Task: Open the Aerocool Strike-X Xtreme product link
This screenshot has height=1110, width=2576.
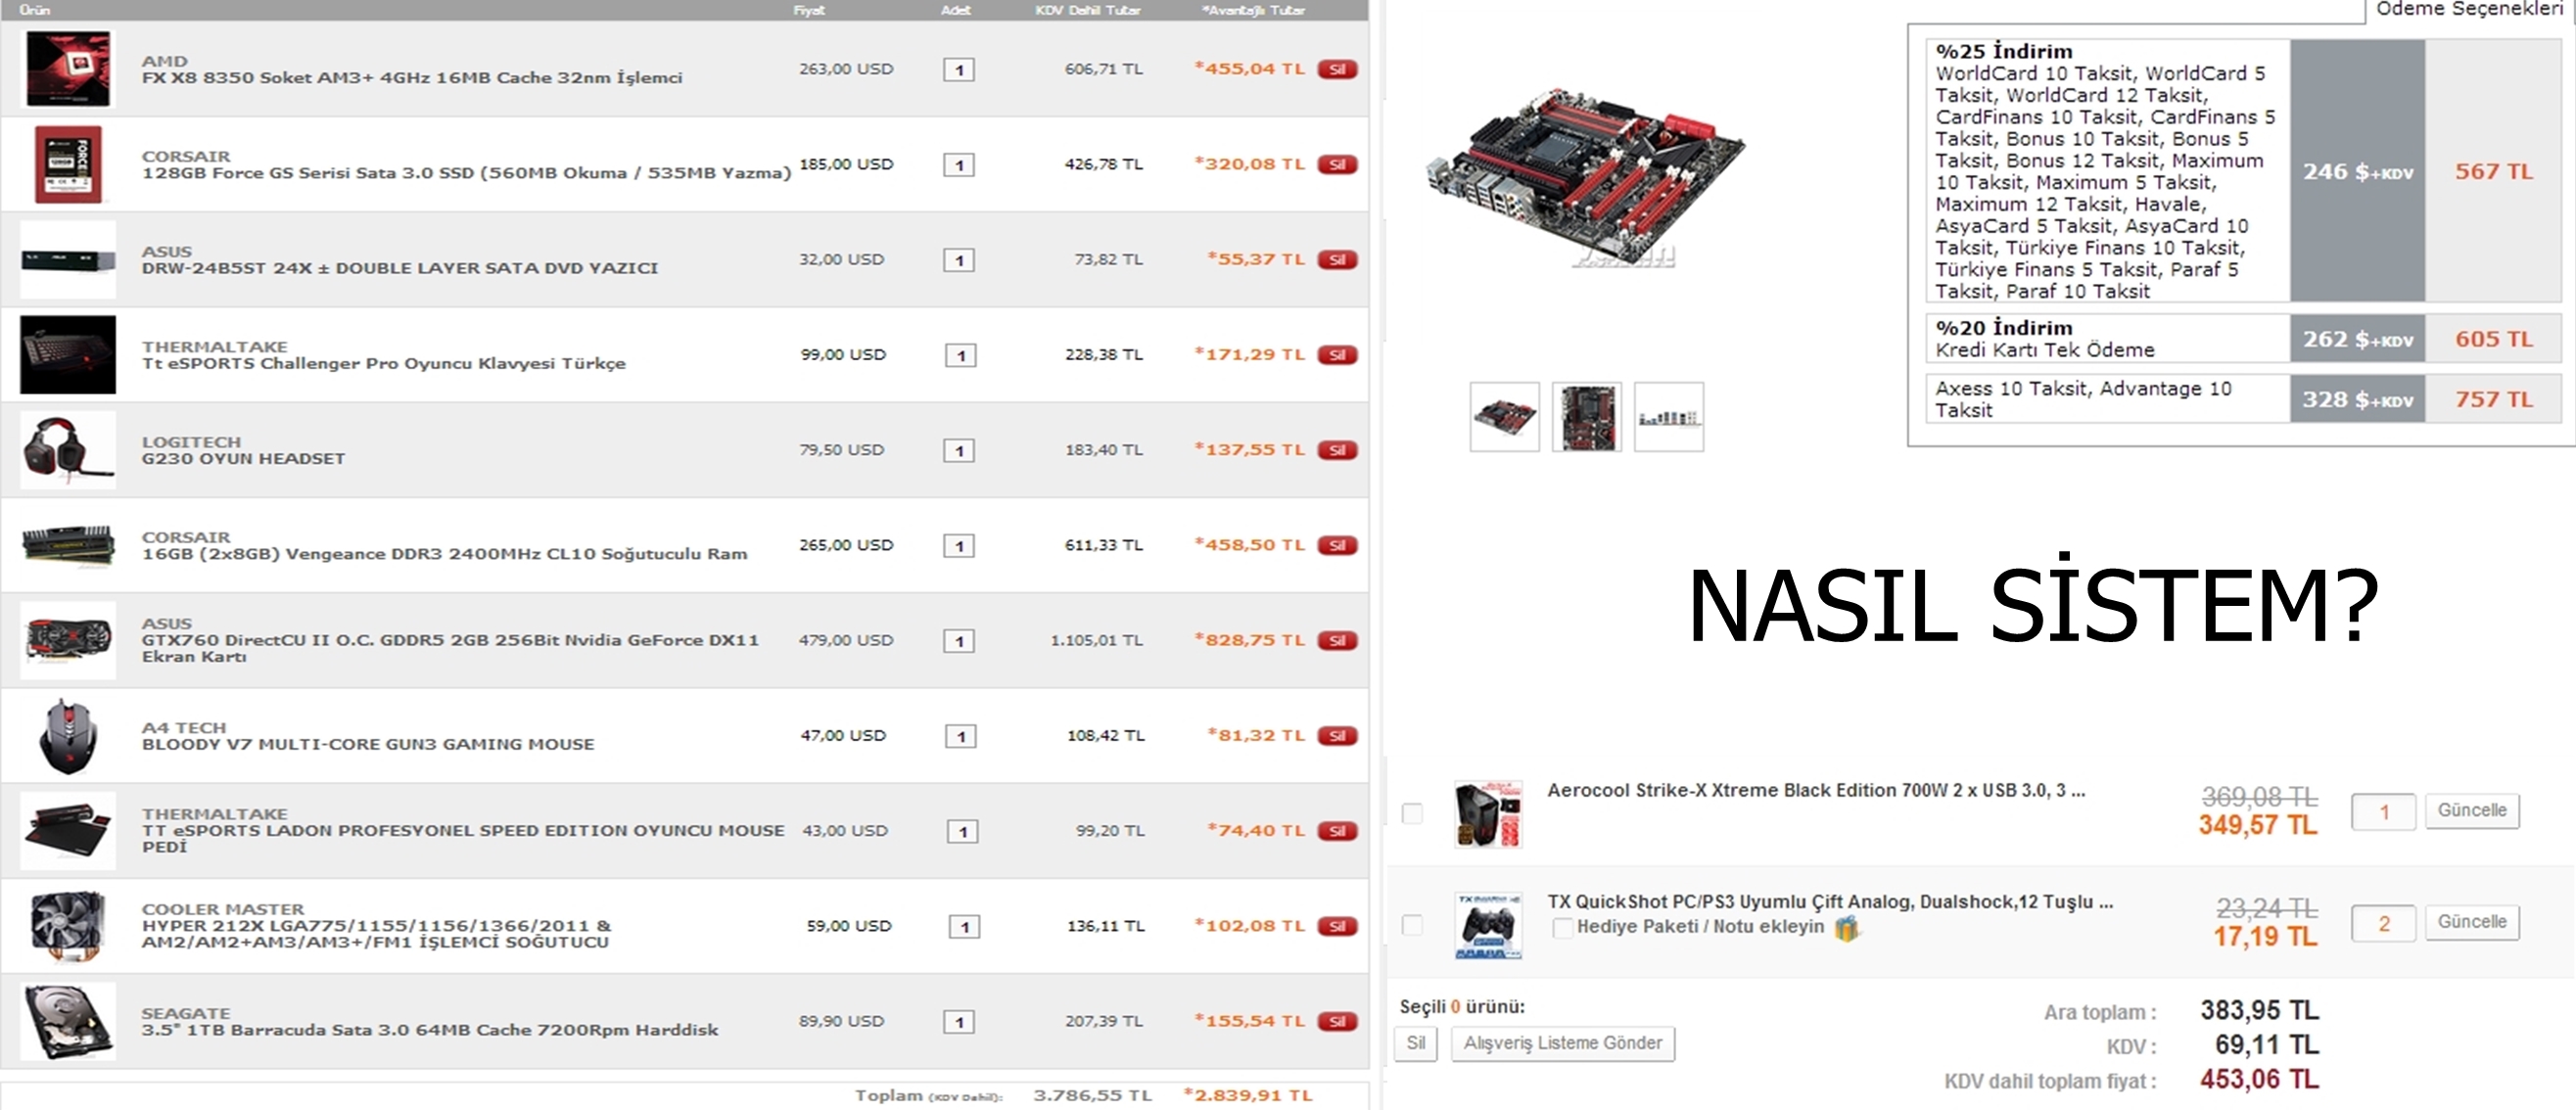Action: click(1816, 790)
